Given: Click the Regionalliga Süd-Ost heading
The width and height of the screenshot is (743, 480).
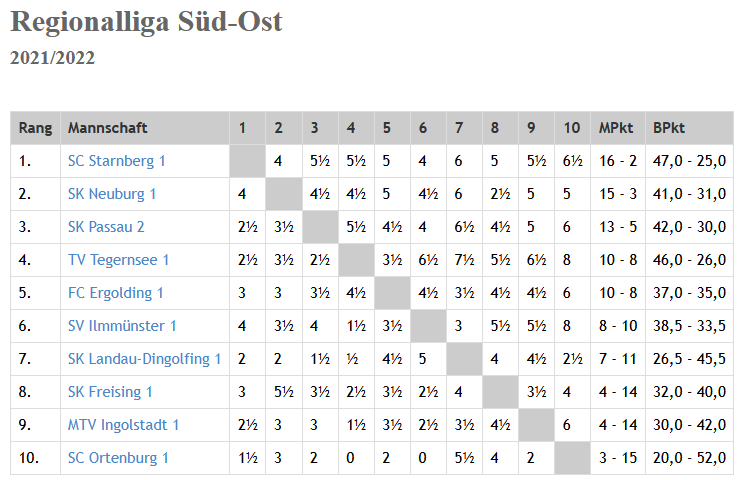Looking at the screenshot, I should pos(146,21).
